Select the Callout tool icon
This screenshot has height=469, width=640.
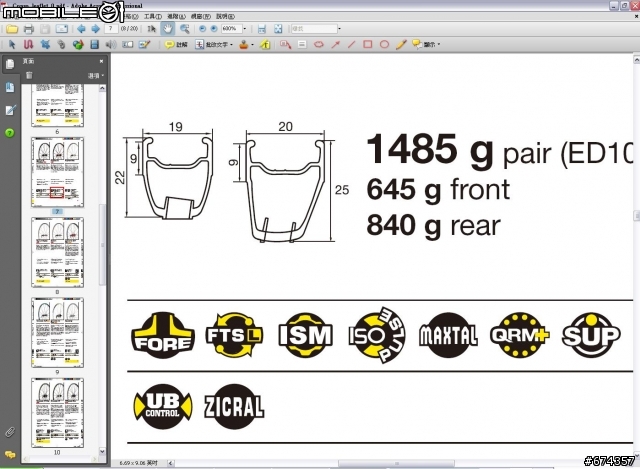point(285,44)
